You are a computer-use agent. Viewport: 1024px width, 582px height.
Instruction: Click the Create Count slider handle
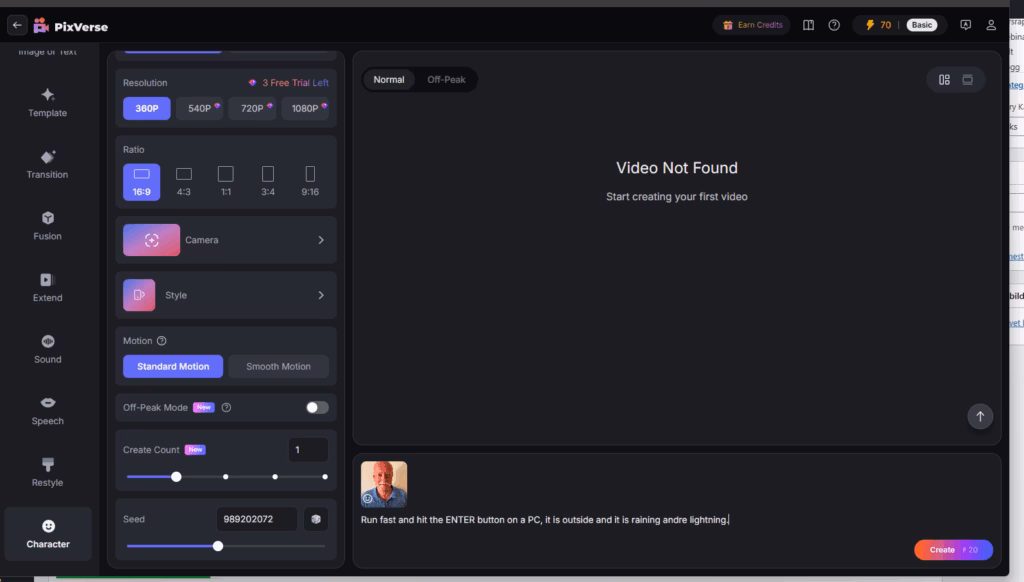177,477
